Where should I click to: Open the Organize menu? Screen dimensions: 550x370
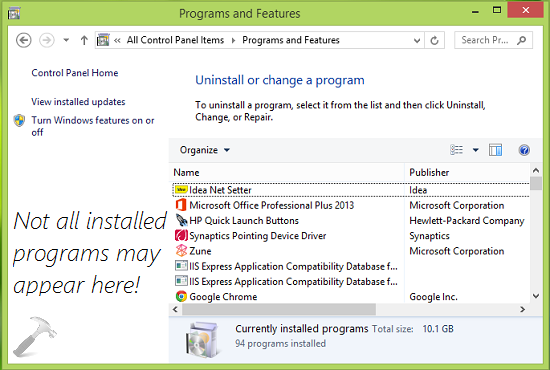[205, 150]
